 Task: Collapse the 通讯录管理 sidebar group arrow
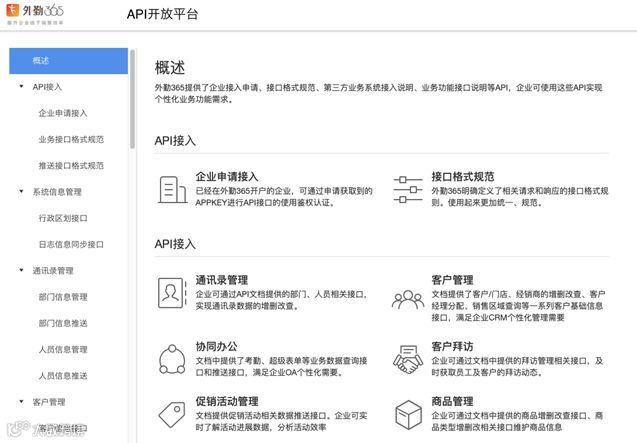[x=22, y=270]
